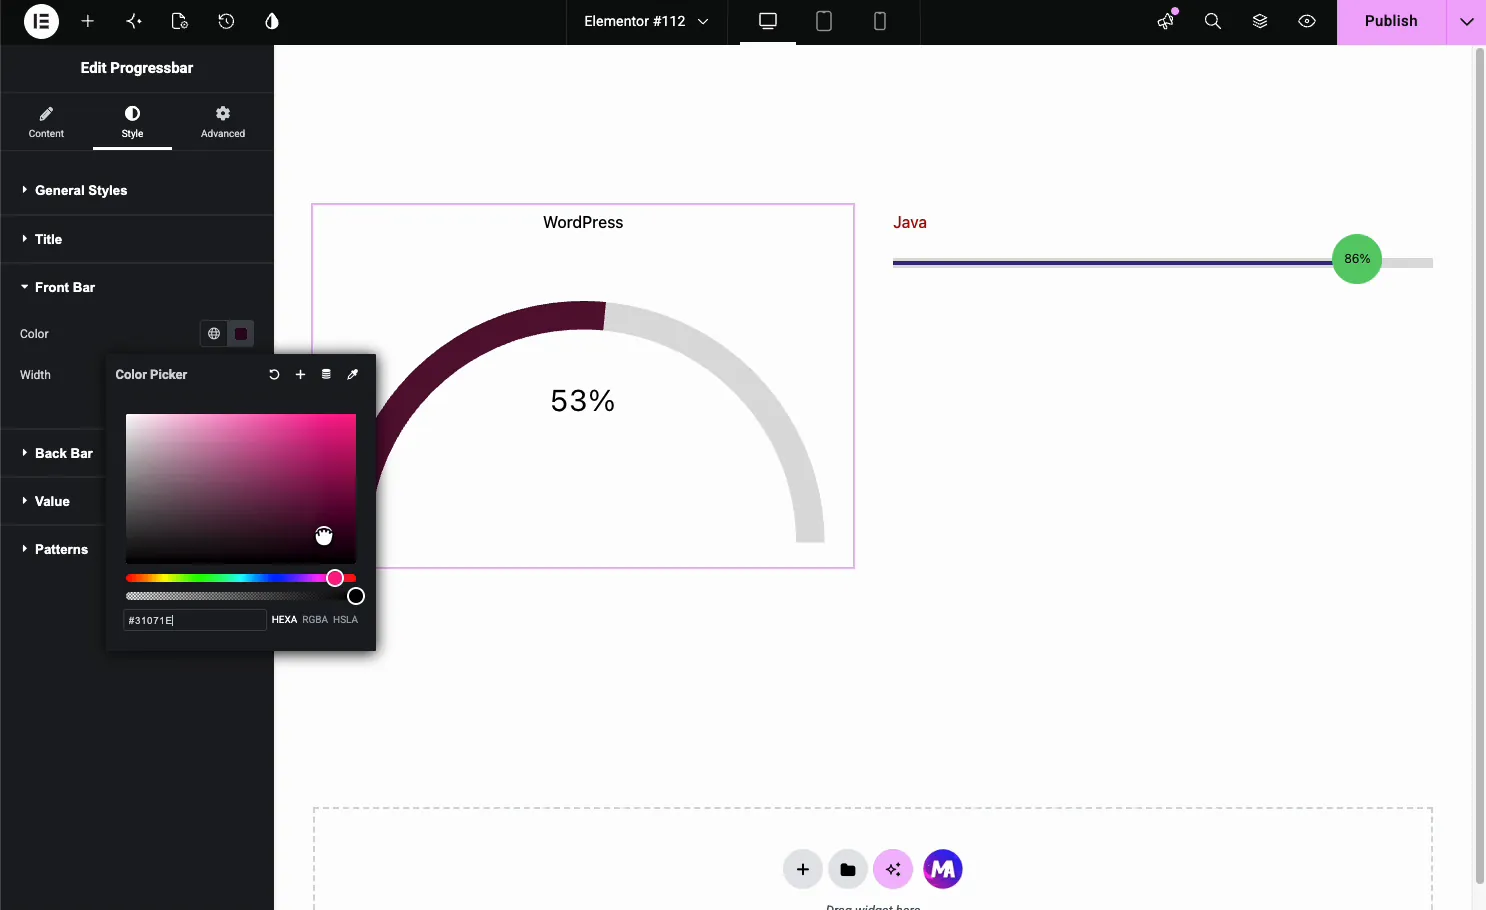The height and width of the screenshot is (910, 1486).
Task: Open color picker swatches stack icon
Action: tap(326, 374)
